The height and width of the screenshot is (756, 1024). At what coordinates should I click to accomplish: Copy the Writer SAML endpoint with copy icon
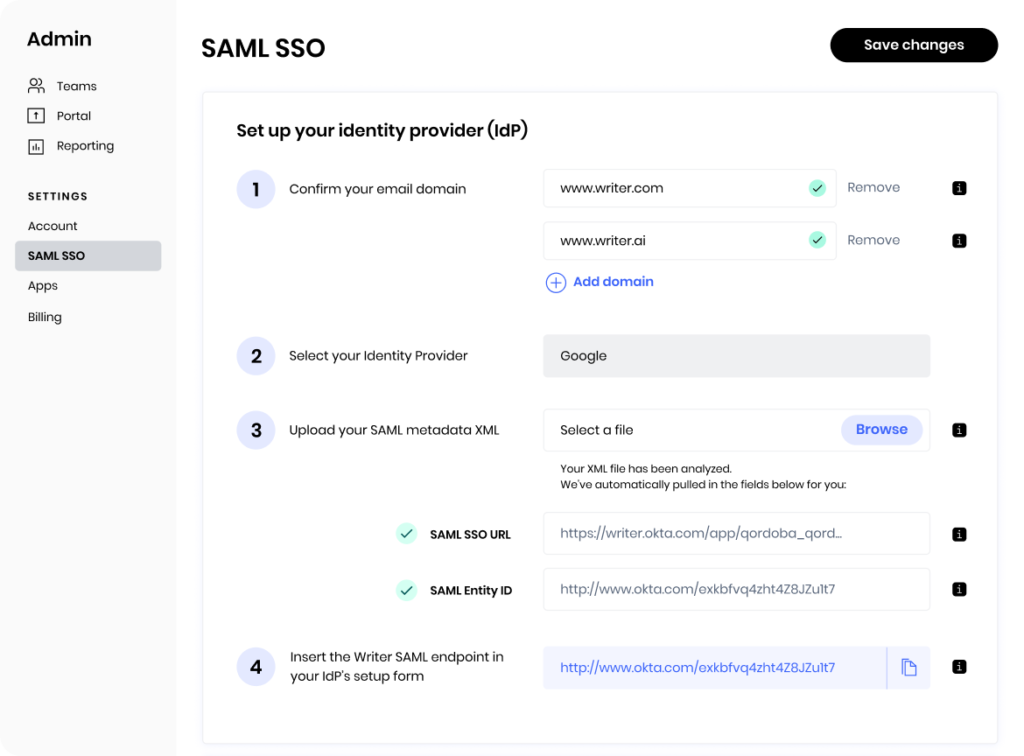pyautogui.click(x=908, y=667)
